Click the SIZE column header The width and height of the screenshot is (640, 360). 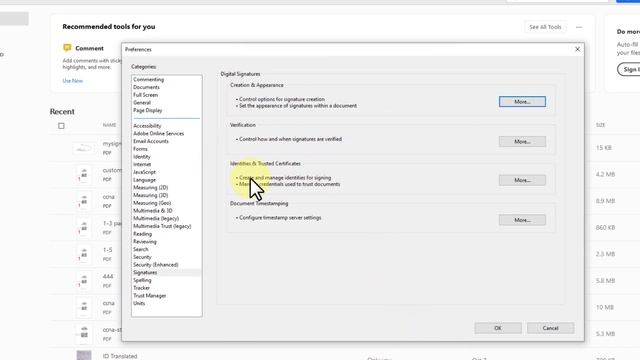coord(600,125)
